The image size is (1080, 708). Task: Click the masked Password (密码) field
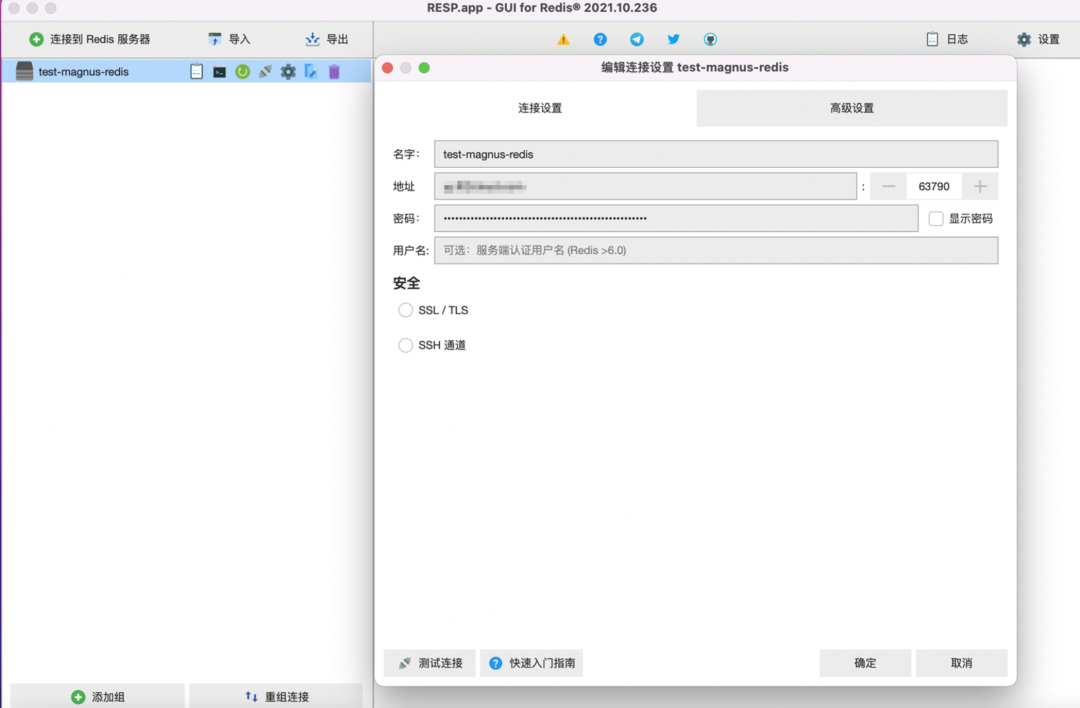click(676, 218)
